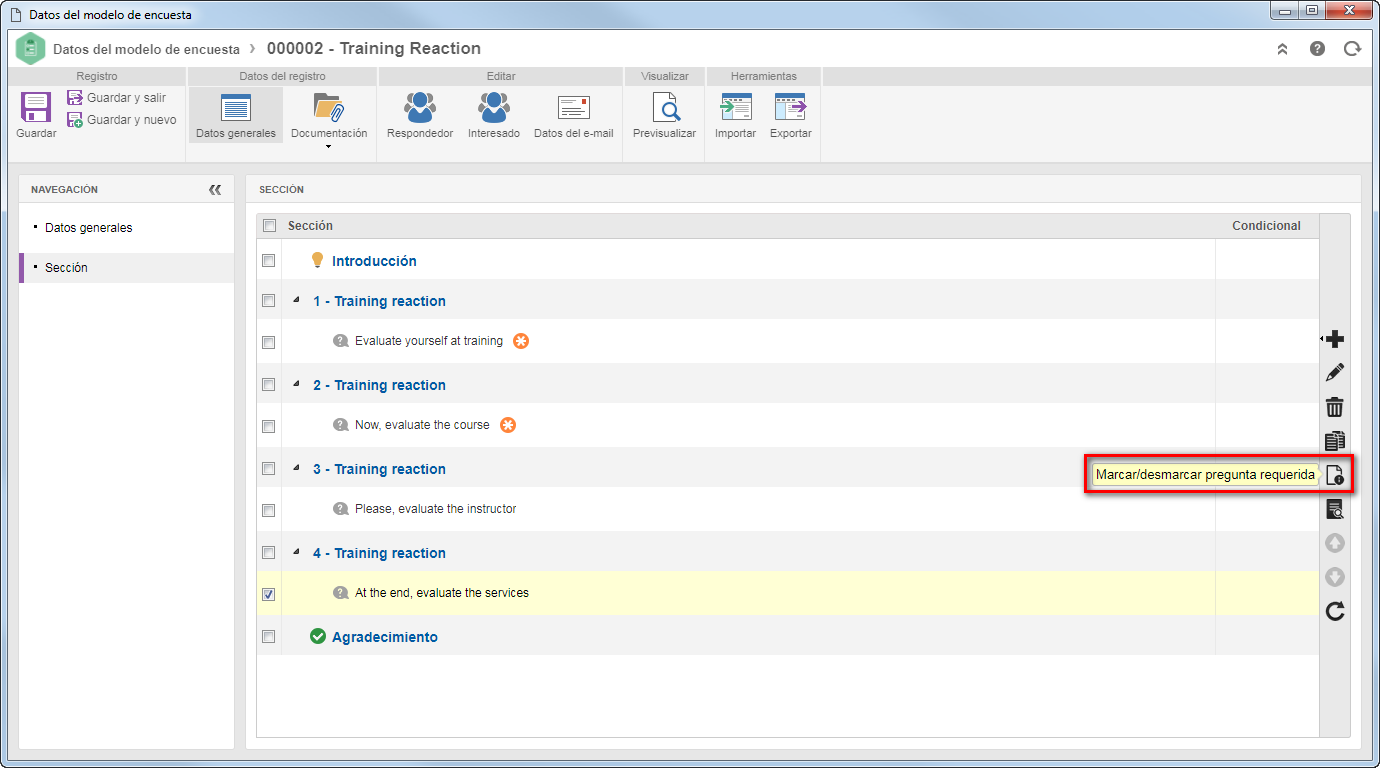This screenshot has height=768, width=1380.
Task: Open the Respondedor editor
Action: [420, 116]
